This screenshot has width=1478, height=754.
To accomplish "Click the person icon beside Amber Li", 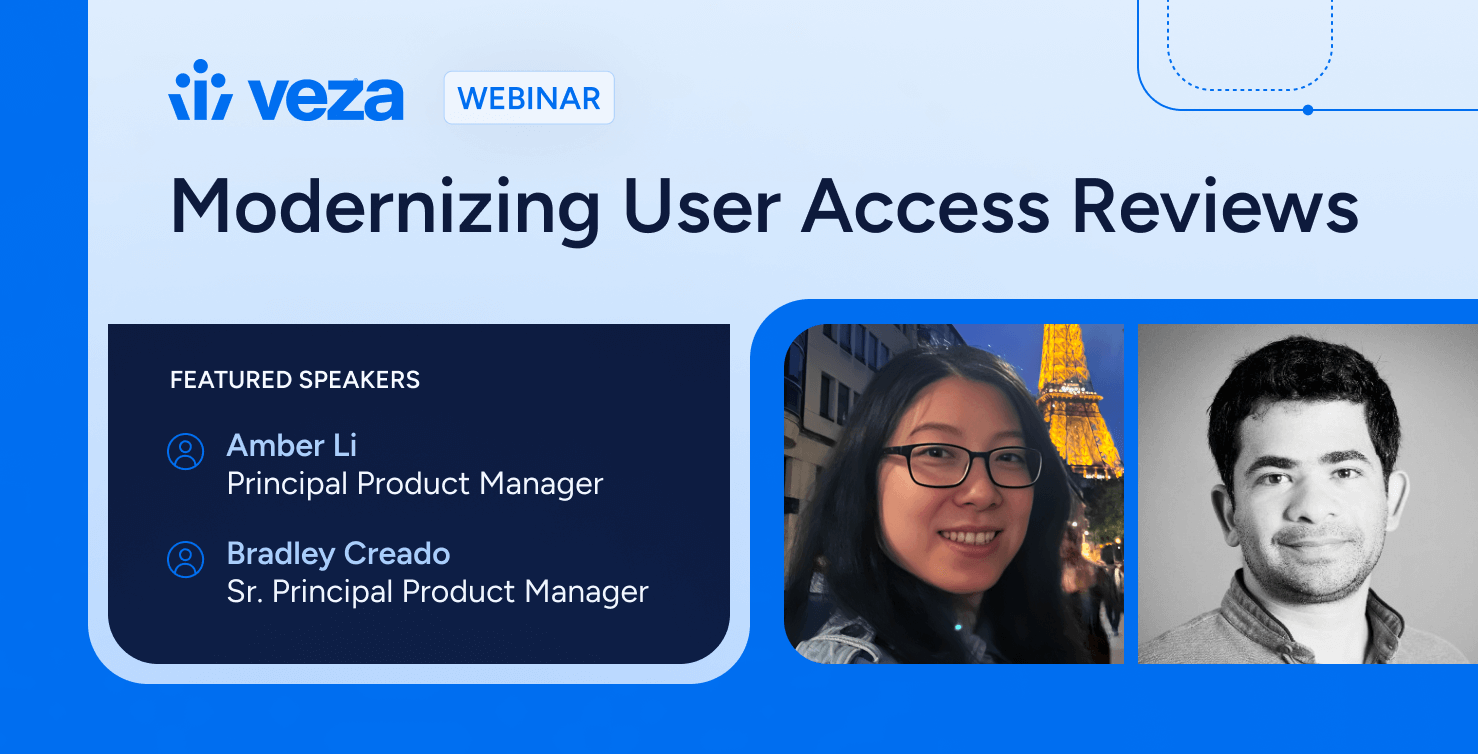I will point(185,452).
